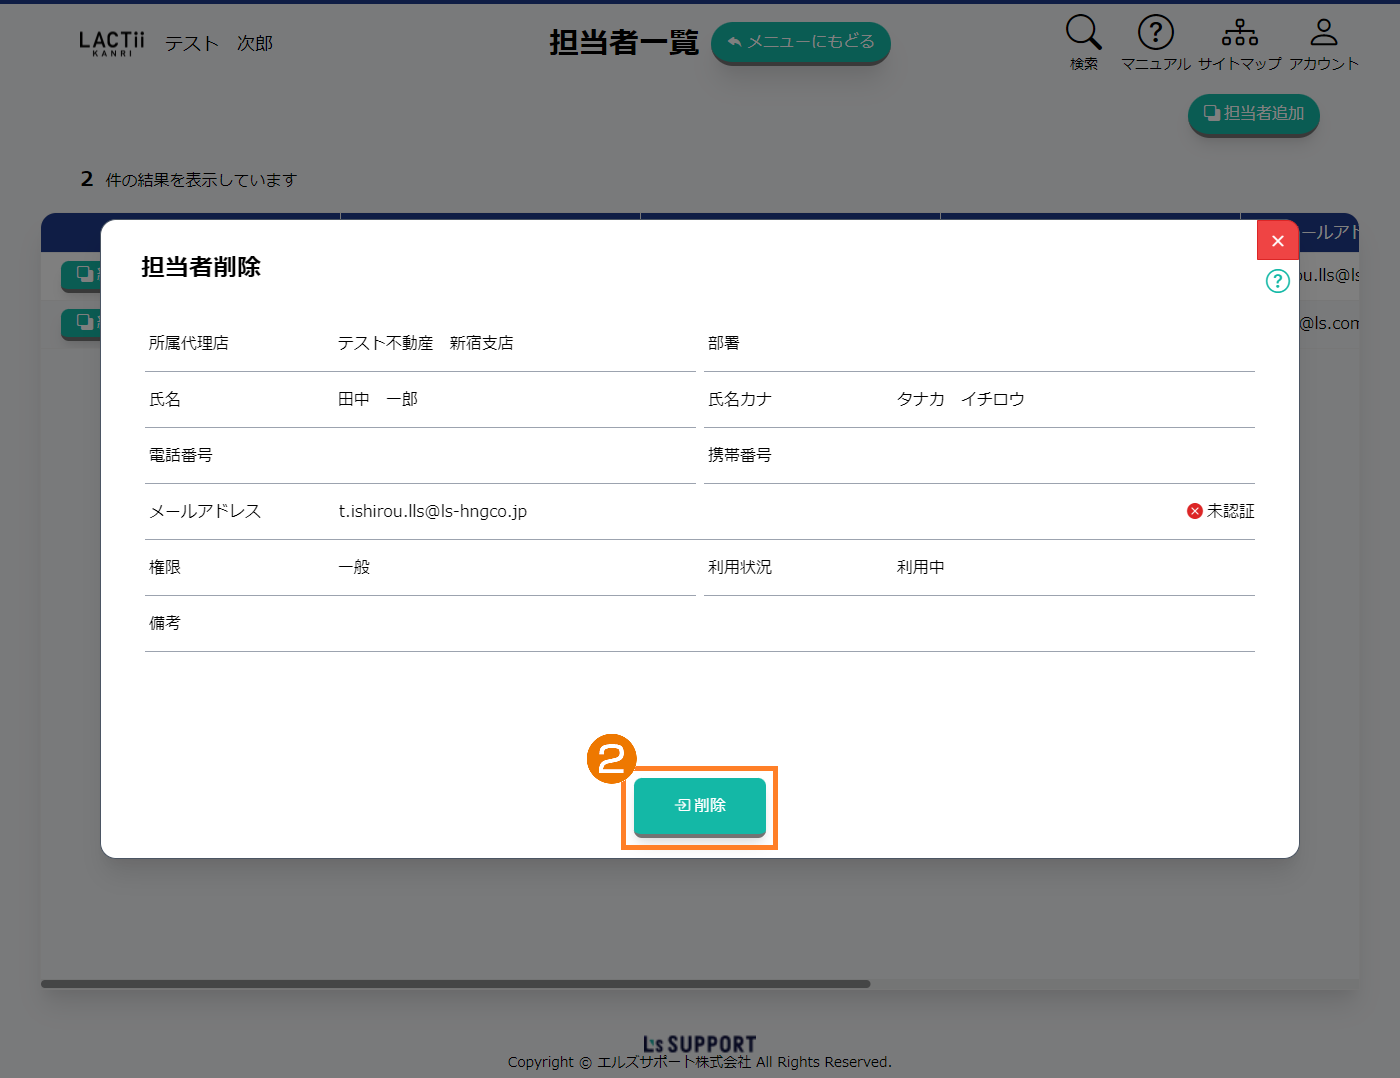Open the 検索 magnifier icon
Image resolution: width=1400 pixels, height=1078 pixels.
tap(1083, 33)
